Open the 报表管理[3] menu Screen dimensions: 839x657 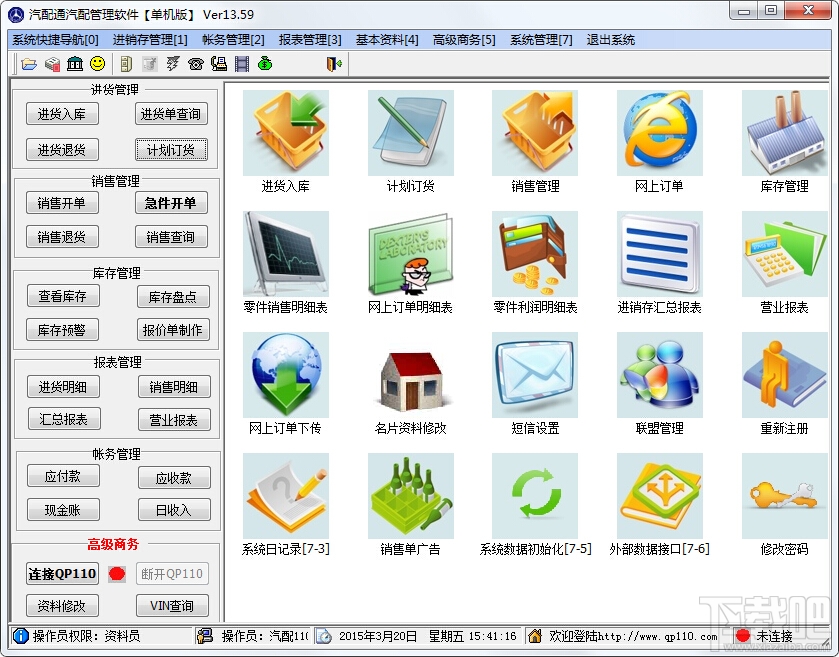click(310, 40)
